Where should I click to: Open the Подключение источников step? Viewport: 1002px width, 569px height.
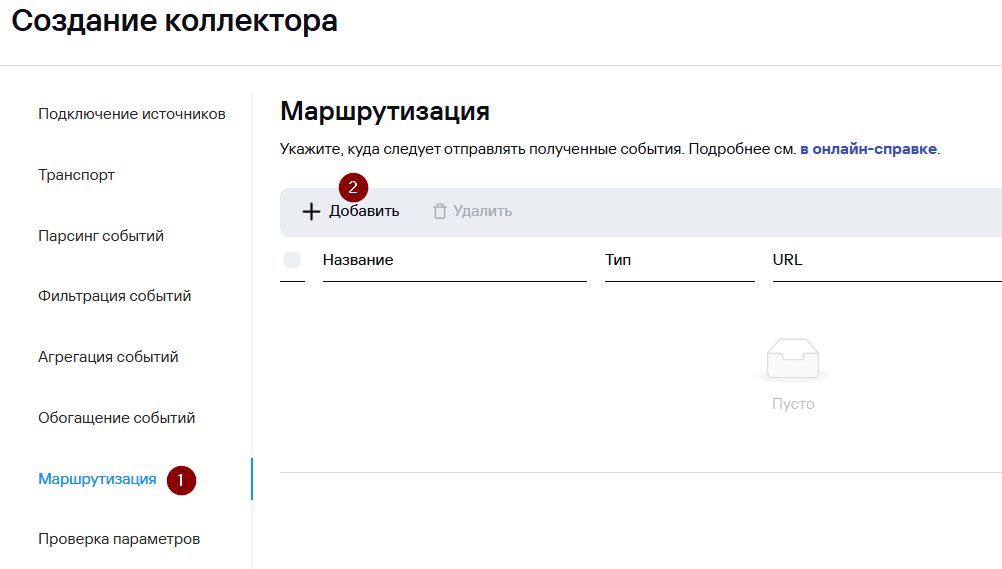click(132, 114)
